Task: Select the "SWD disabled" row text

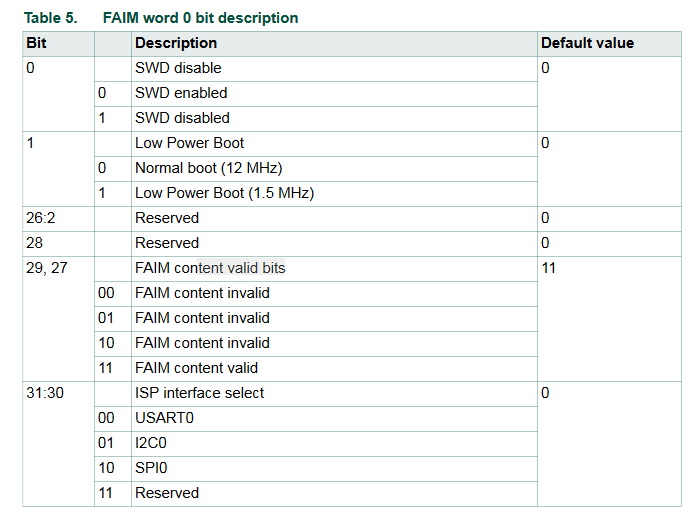Action: (x=182, y=118)
